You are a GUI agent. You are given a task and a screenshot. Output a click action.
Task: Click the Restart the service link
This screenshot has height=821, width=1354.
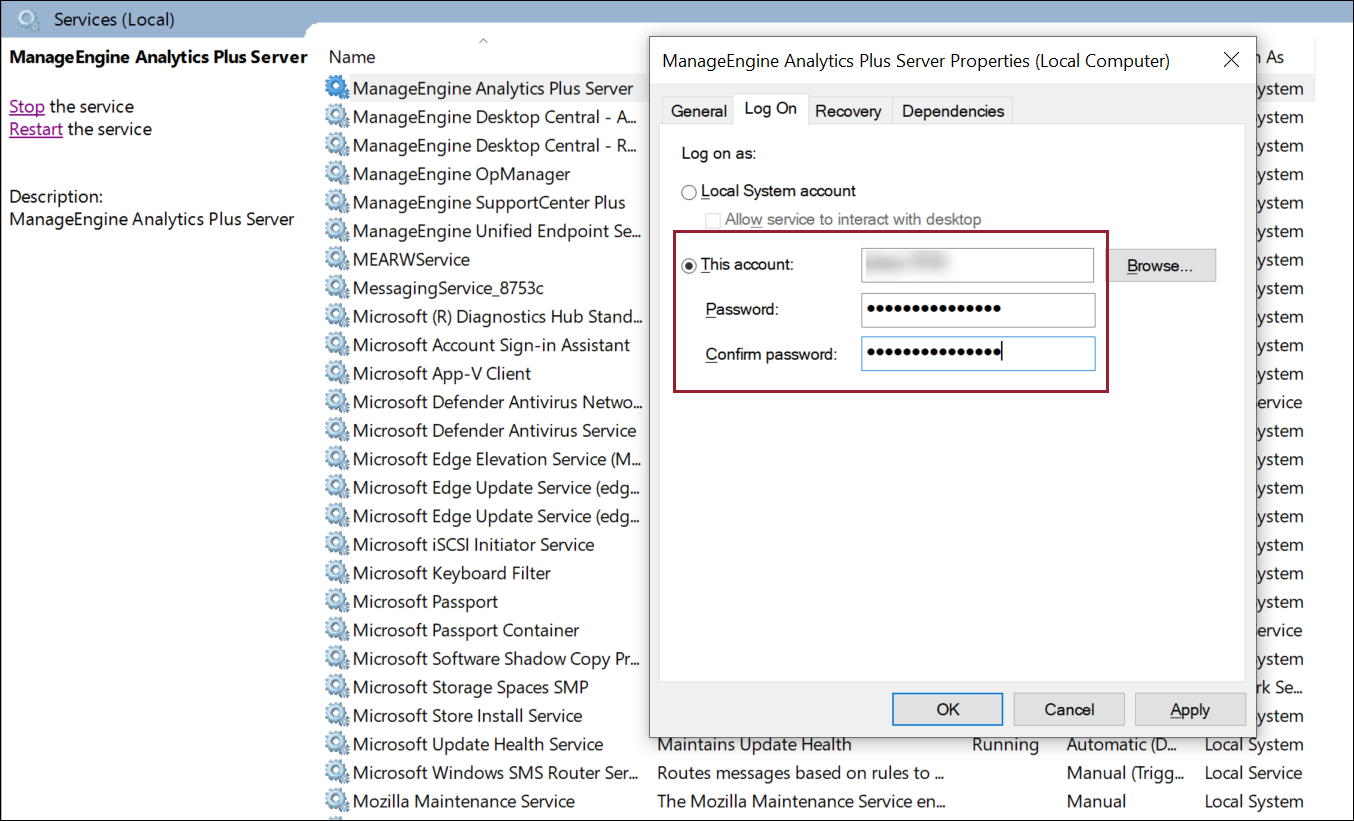click(x=36, y=129)
